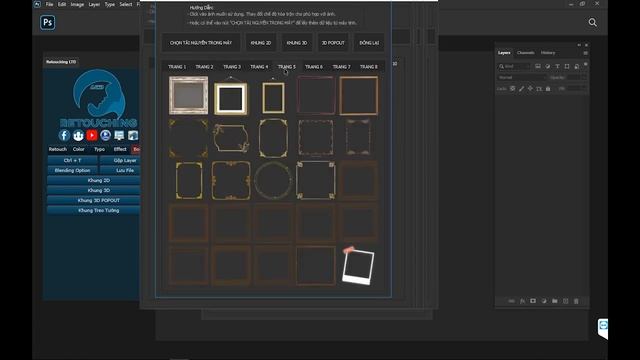Click the Blending Option button
The width and height of the screenshot is (640, 360).
(73, 170)
